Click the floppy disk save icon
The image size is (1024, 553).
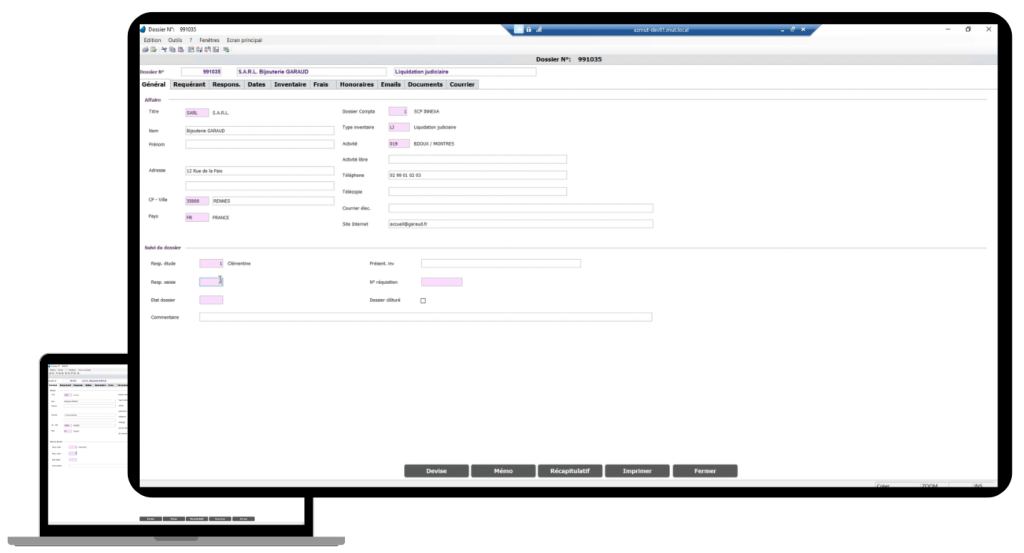point(216,50)
